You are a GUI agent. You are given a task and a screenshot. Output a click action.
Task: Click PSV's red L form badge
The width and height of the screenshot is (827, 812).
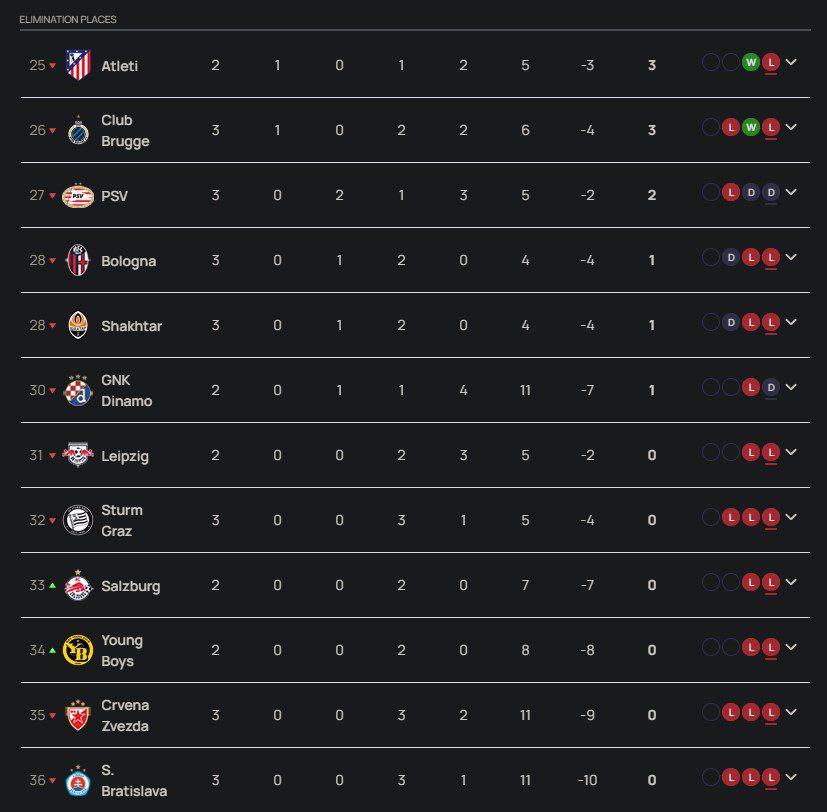click(730, 193)
